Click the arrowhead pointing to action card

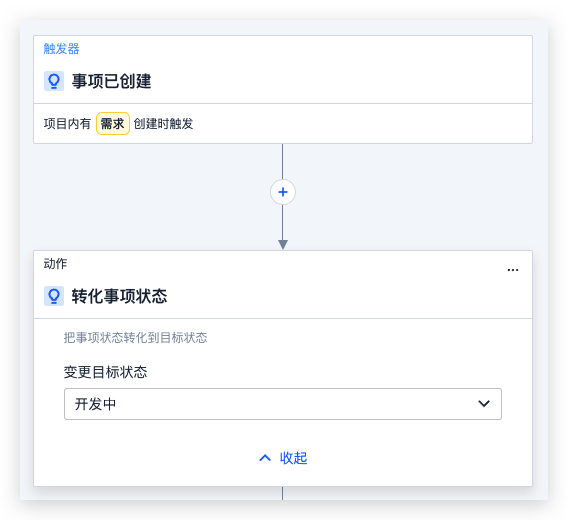click(x=283, y=244)
